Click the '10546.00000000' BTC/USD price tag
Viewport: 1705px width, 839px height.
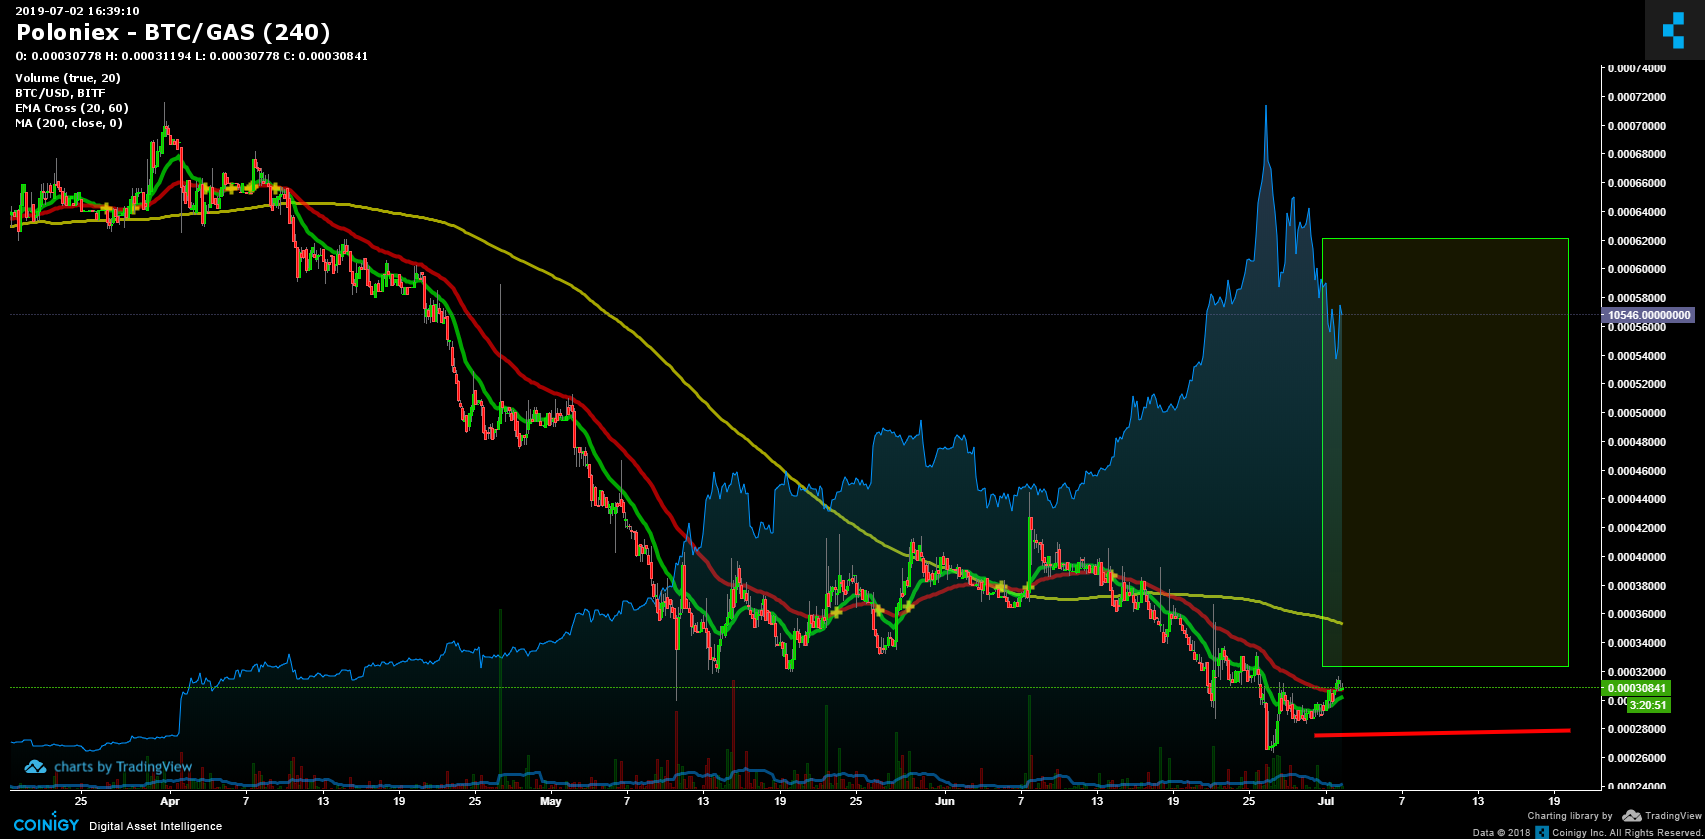point(1648,315)
